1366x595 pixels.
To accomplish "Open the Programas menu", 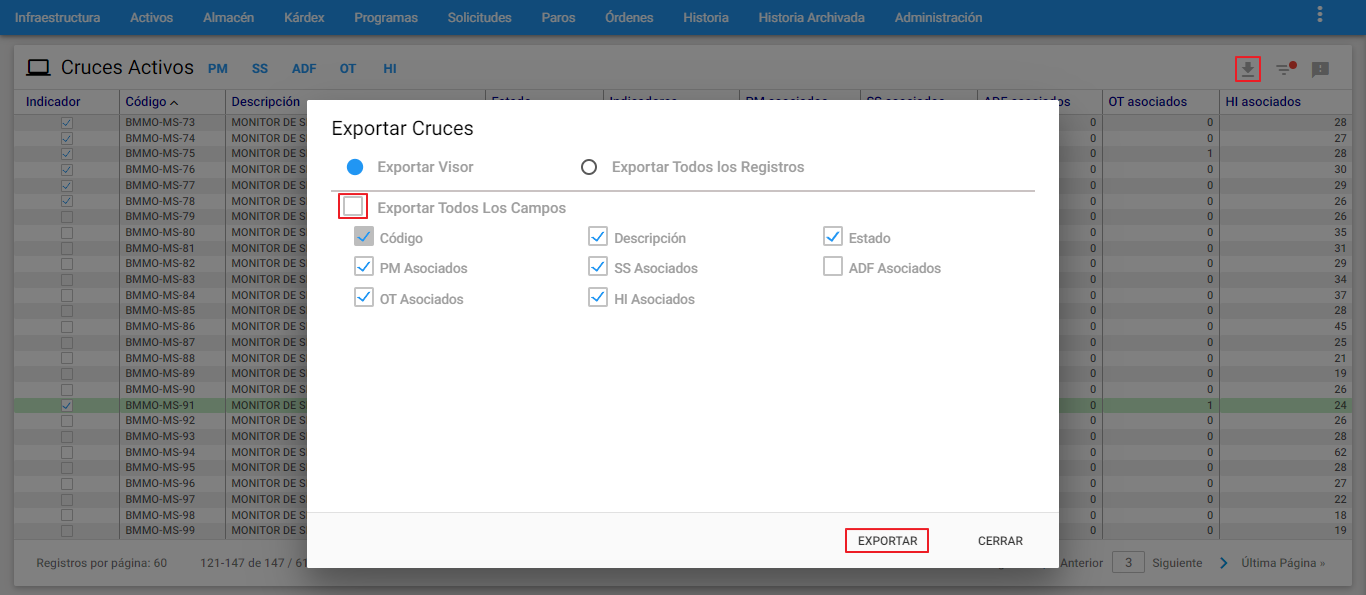I will point(386,18).
